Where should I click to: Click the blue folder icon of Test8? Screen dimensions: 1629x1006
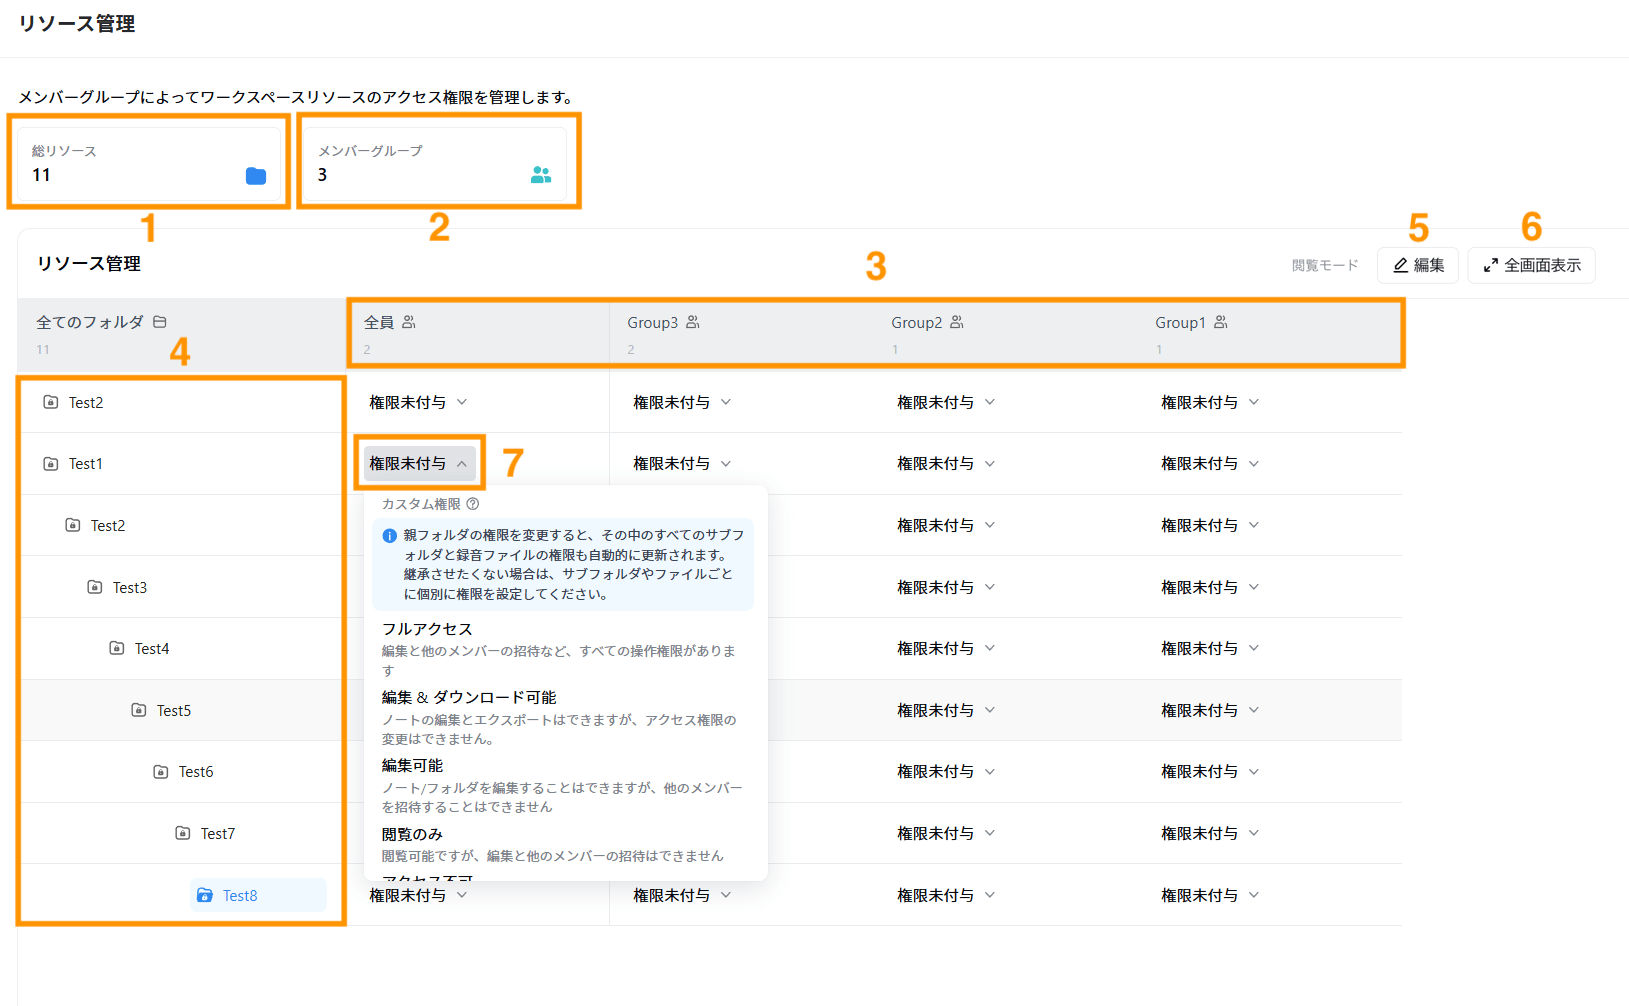click(x=205, y=895)
